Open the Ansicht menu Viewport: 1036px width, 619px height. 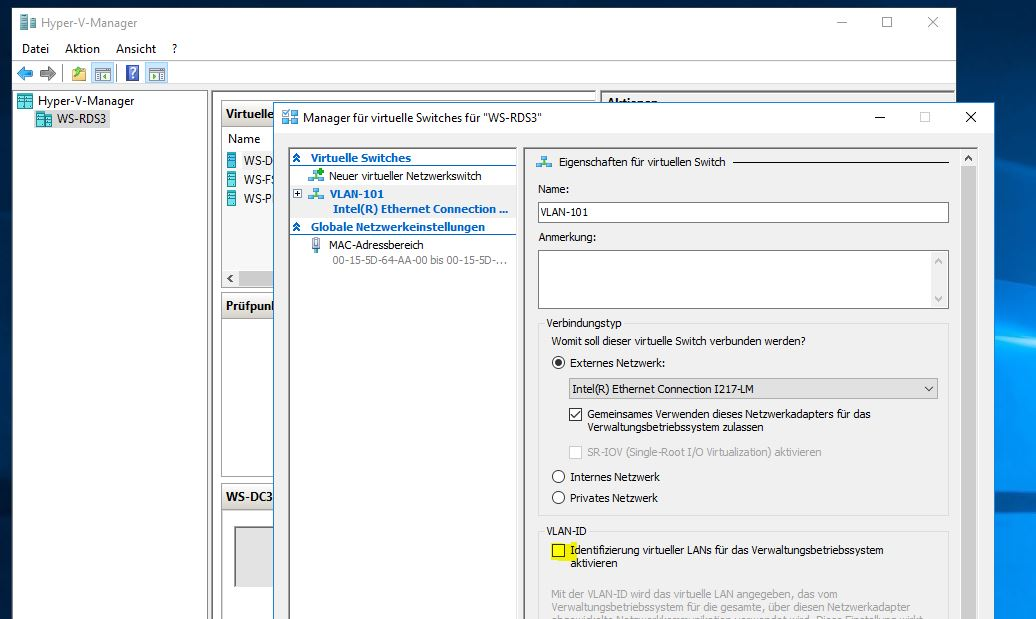[x=135, y=49]
